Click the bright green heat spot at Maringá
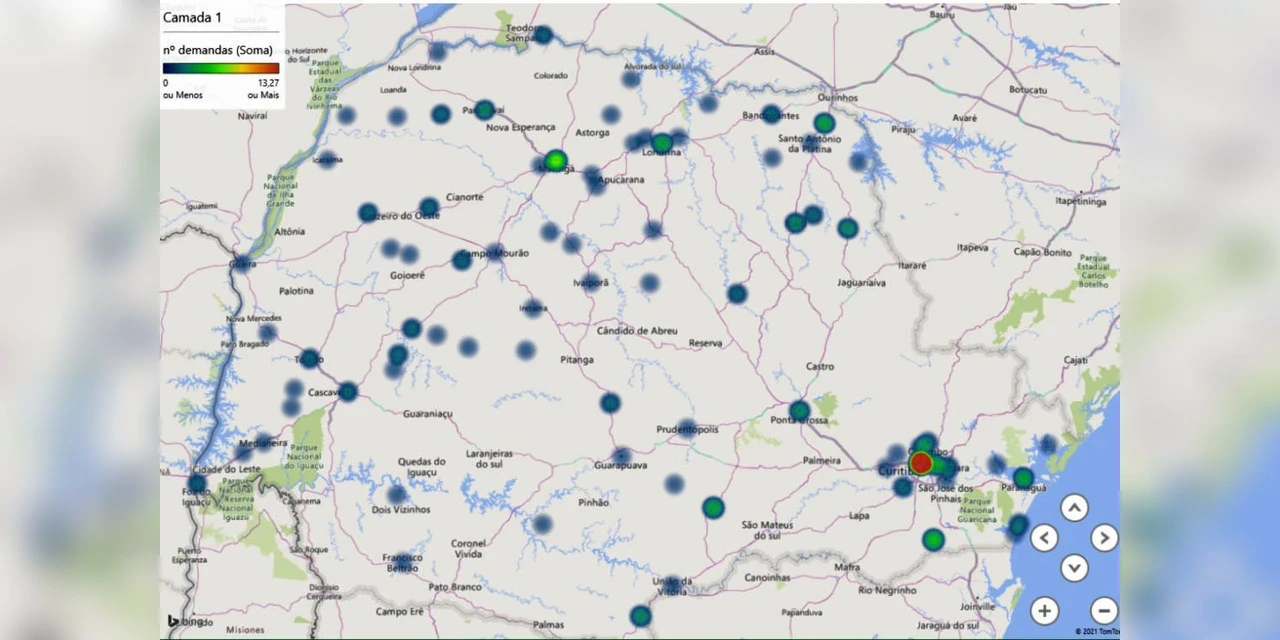Screen dimensions: 1280x640 [556, 160]
